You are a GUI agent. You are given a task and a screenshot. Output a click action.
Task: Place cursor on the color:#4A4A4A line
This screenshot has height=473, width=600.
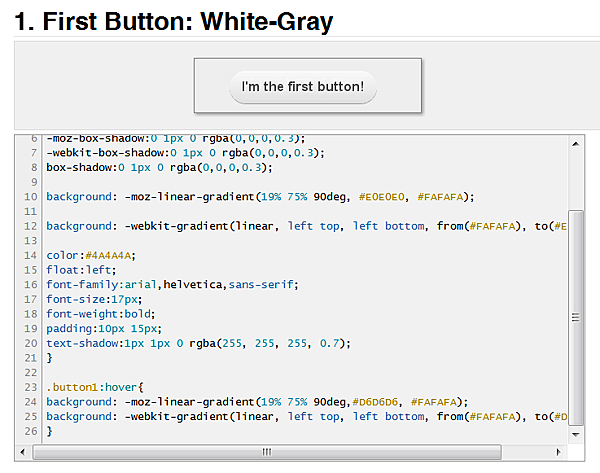pos(91,255)
